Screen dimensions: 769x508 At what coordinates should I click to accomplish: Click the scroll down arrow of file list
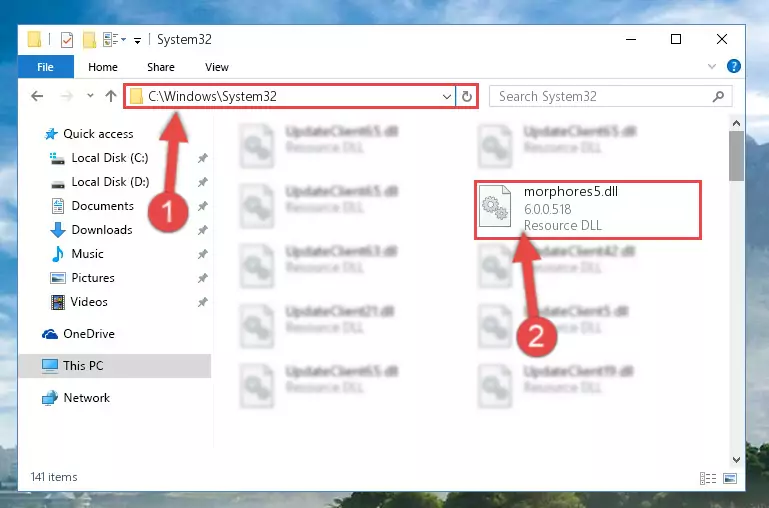coord(736,459)
